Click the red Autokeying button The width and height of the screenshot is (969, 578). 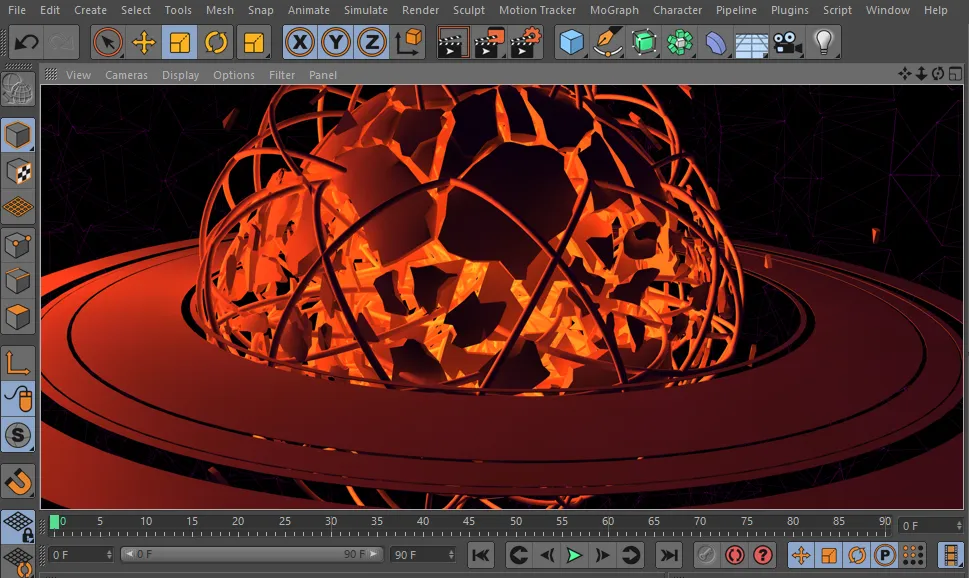click(734, 555)
